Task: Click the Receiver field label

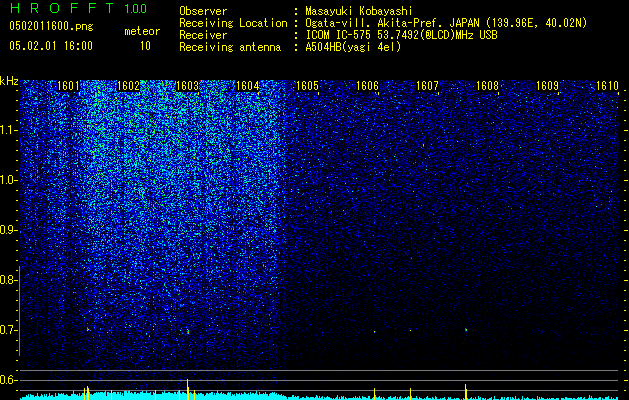Action: click(x=203, y=35)
